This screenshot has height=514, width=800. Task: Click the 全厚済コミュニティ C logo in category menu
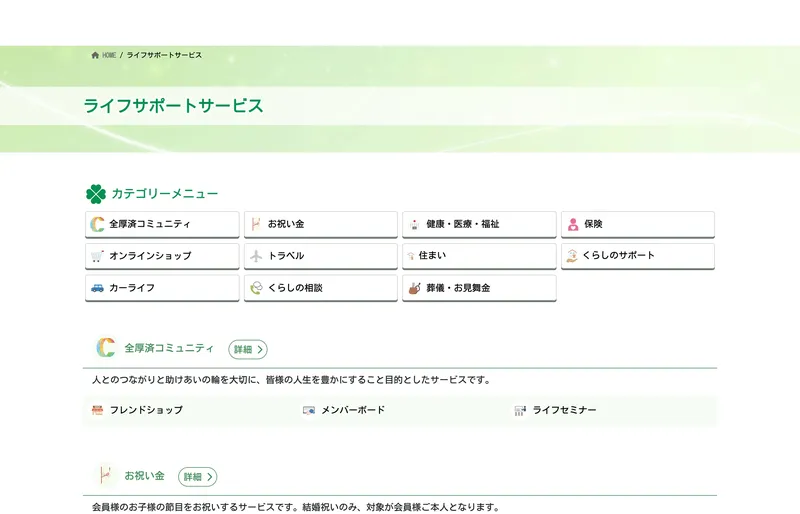pos(97,224)
